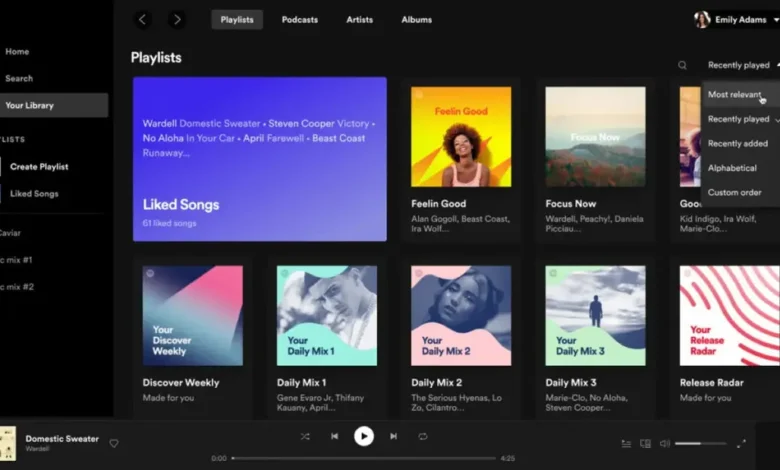
Task: Open the mix #1 sidebar playlist
Action: click(16, 260)
